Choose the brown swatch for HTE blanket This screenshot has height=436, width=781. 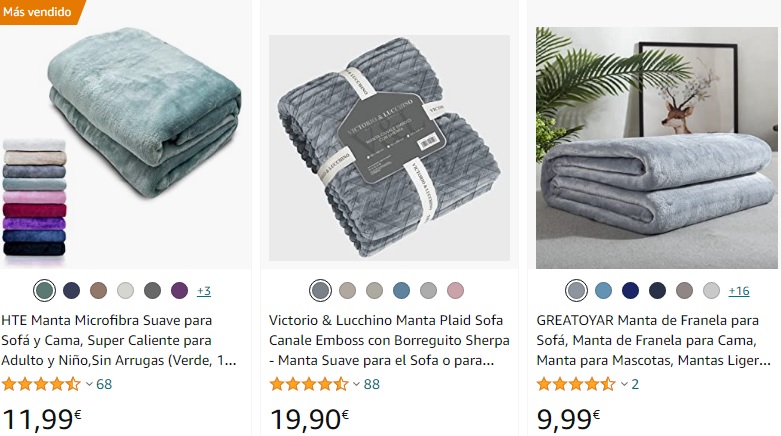click(x=99, y=291)
